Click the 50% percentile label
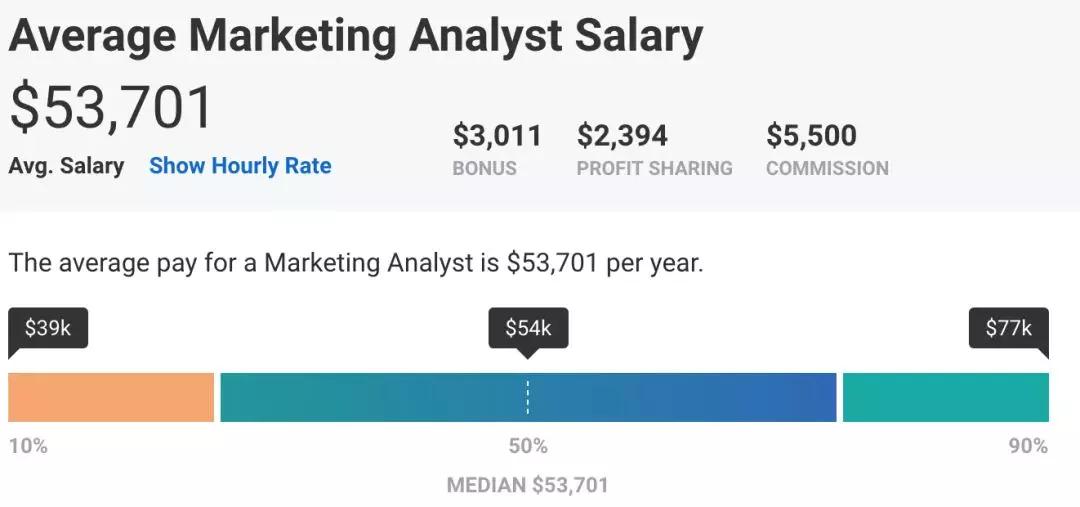 click(528, 446)
